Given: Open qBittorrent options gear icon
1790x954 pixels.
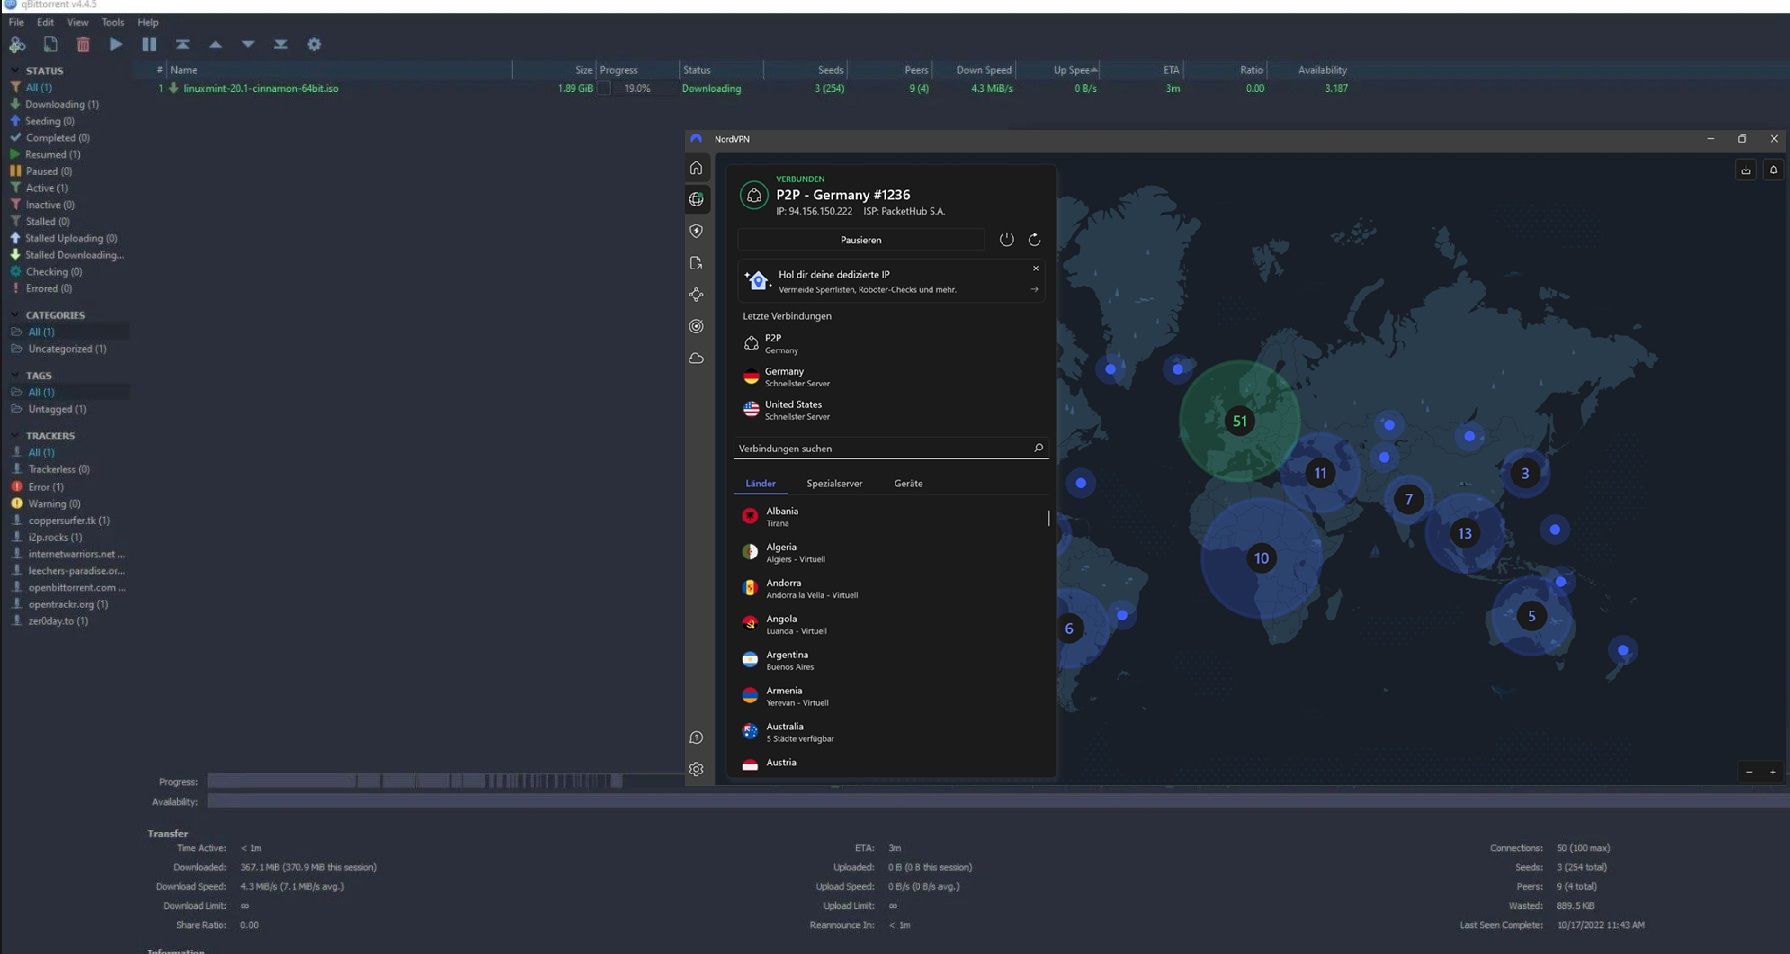Looking at the screenshot, I should click(314, 44).
